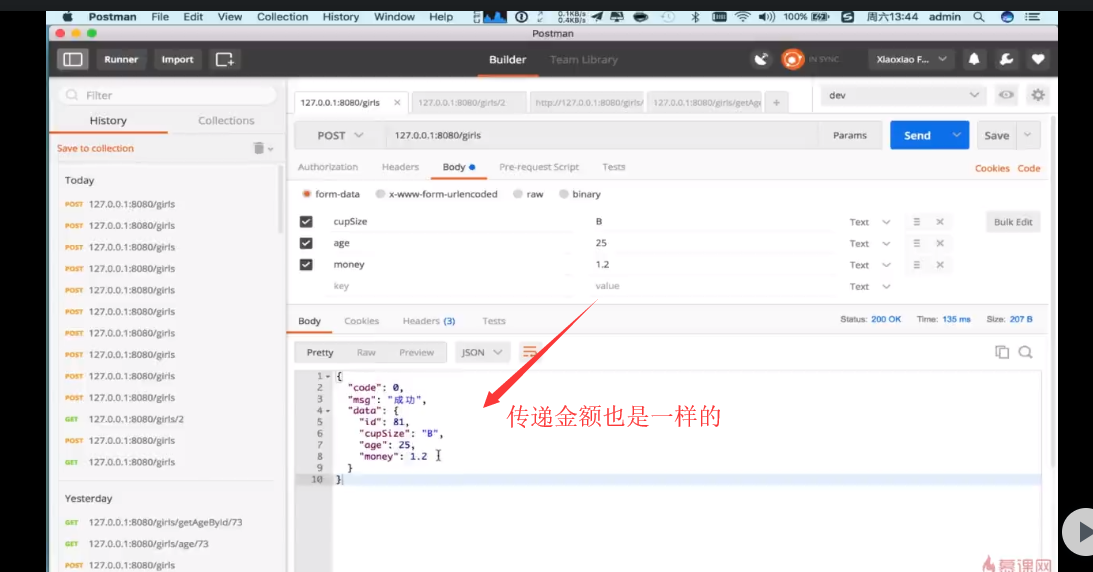Click the Runner button
This screenshot has width=1093, height=572.
pyautogui.click(x=121, y=59)
